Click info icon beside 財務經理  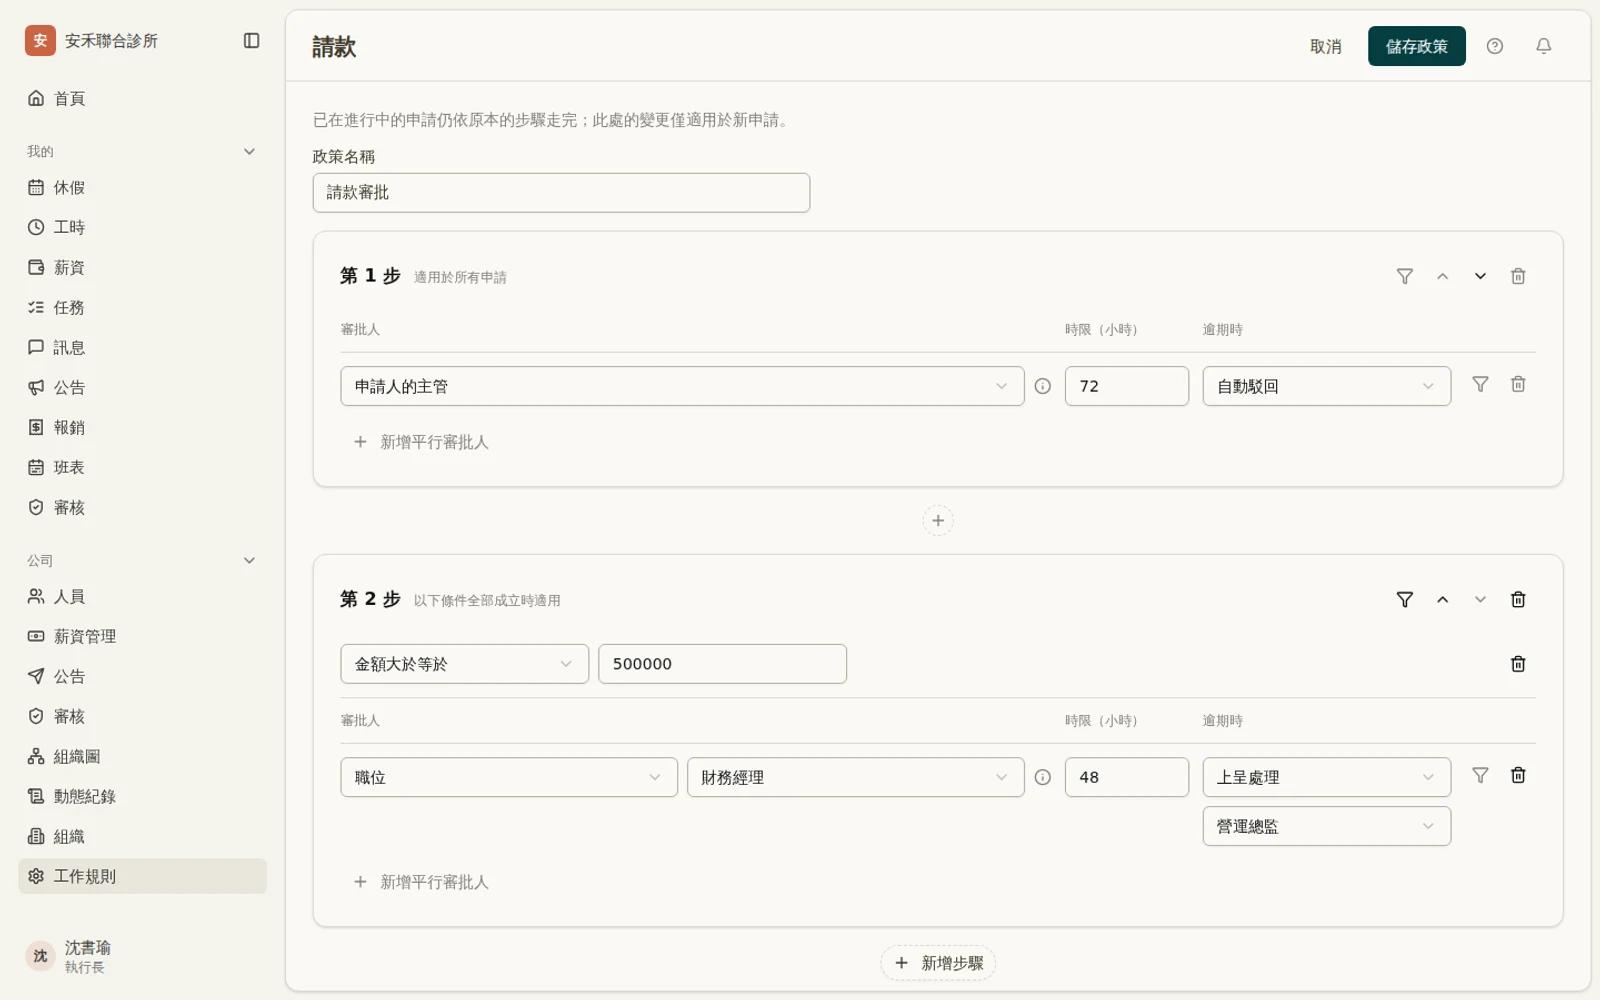[1043, 777]
